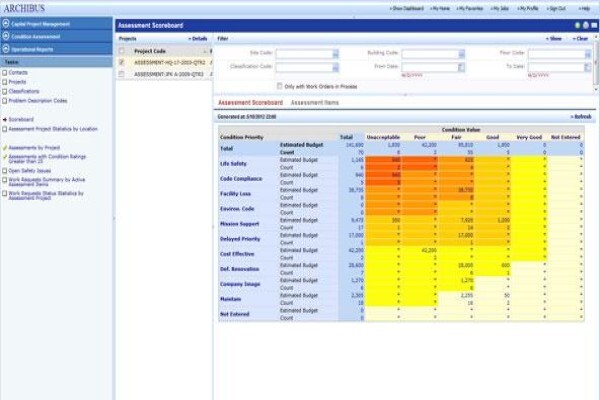Click the Life Safety Unacceptable budget cell
The width and height of the screenshot is (600, 400).
pos(383,160)
